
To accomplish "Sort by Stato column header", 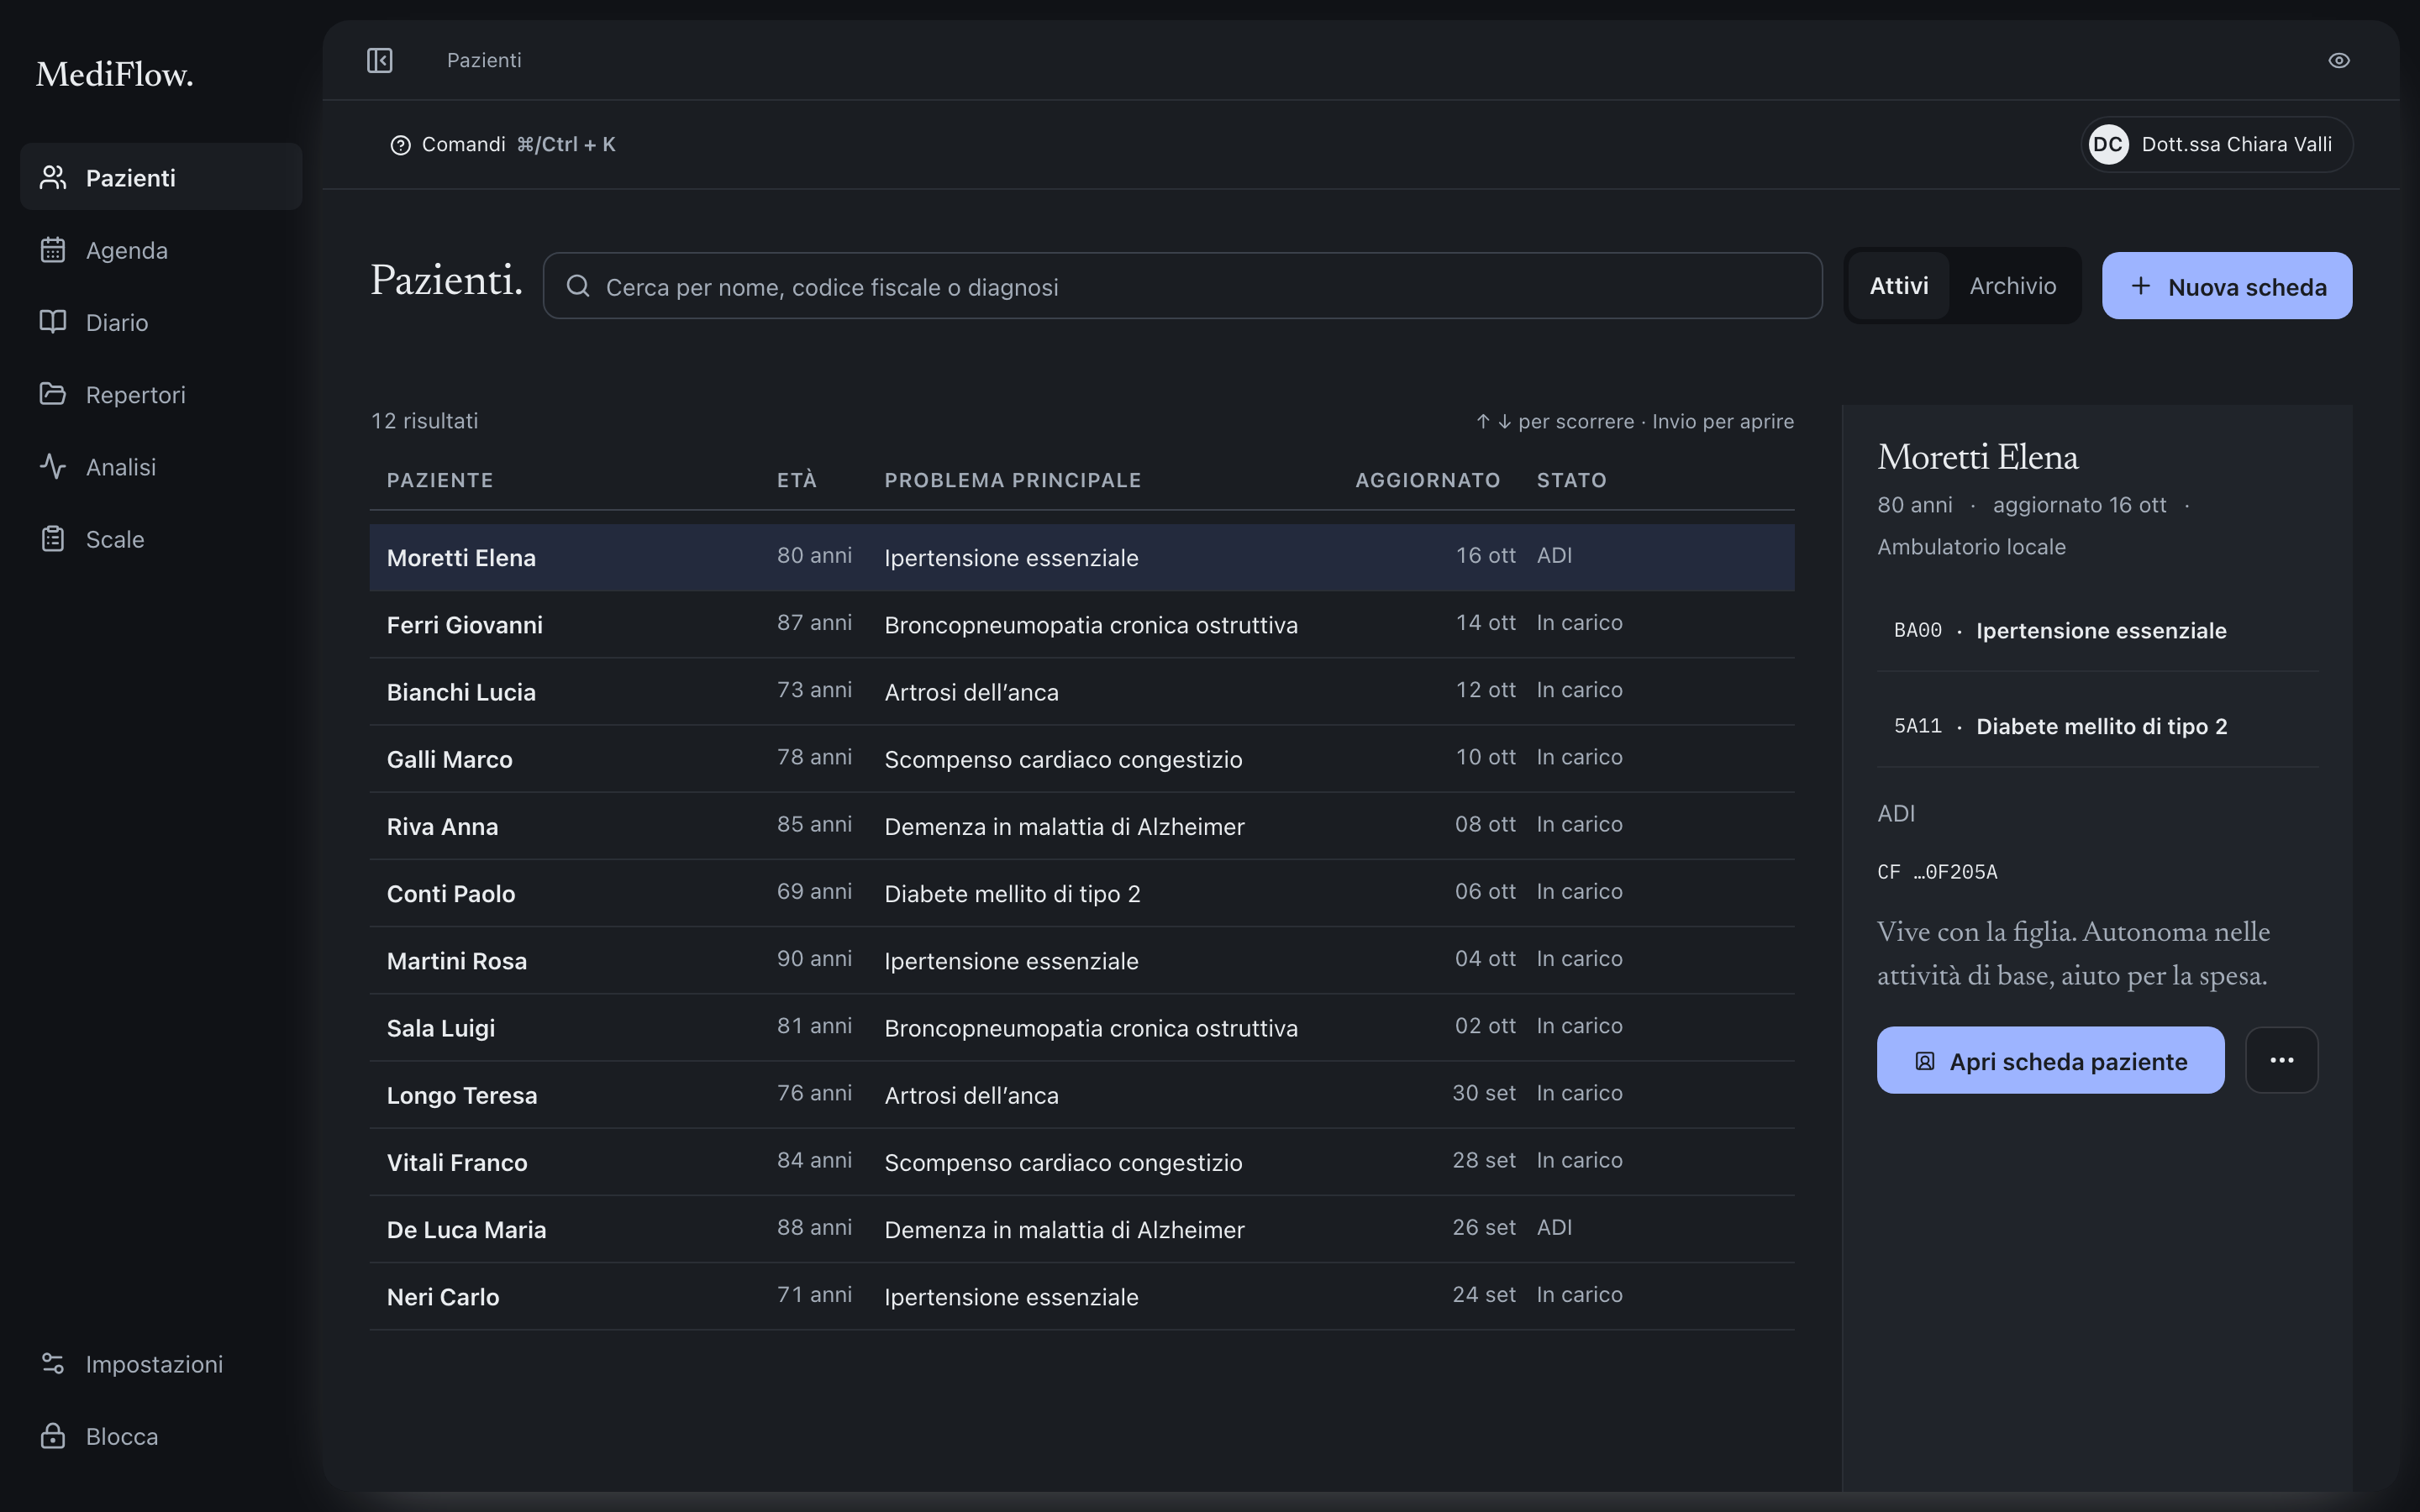I will [1571, 480].
